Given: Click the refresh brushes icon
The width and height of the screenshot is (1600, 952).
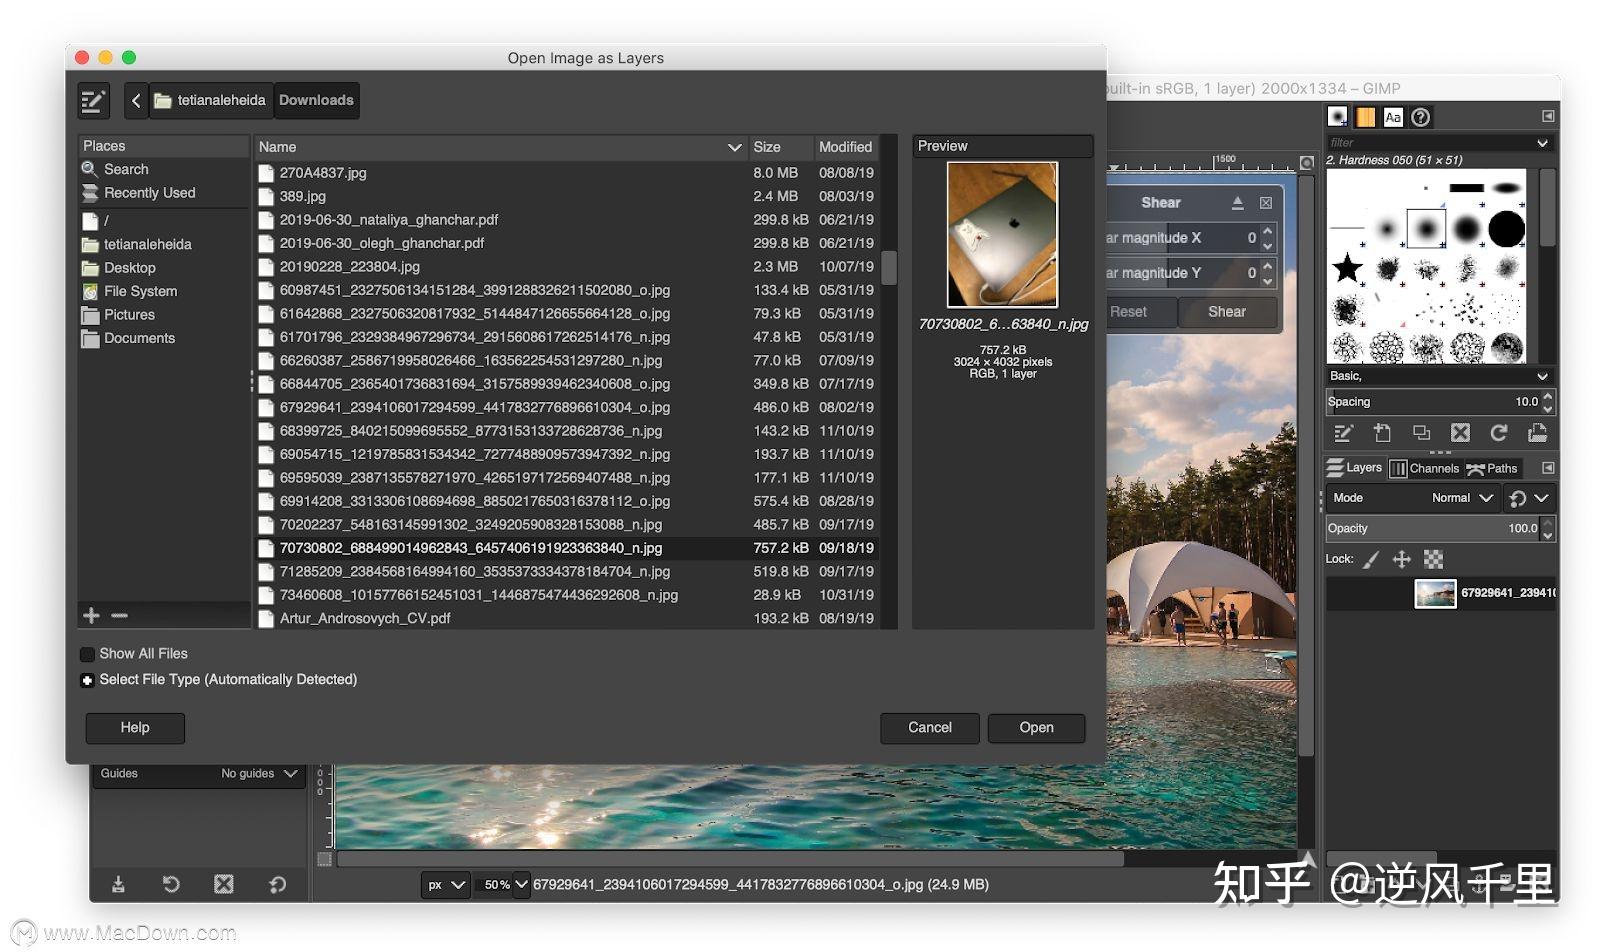Looking at the screenshot, I should [1498, 433].
